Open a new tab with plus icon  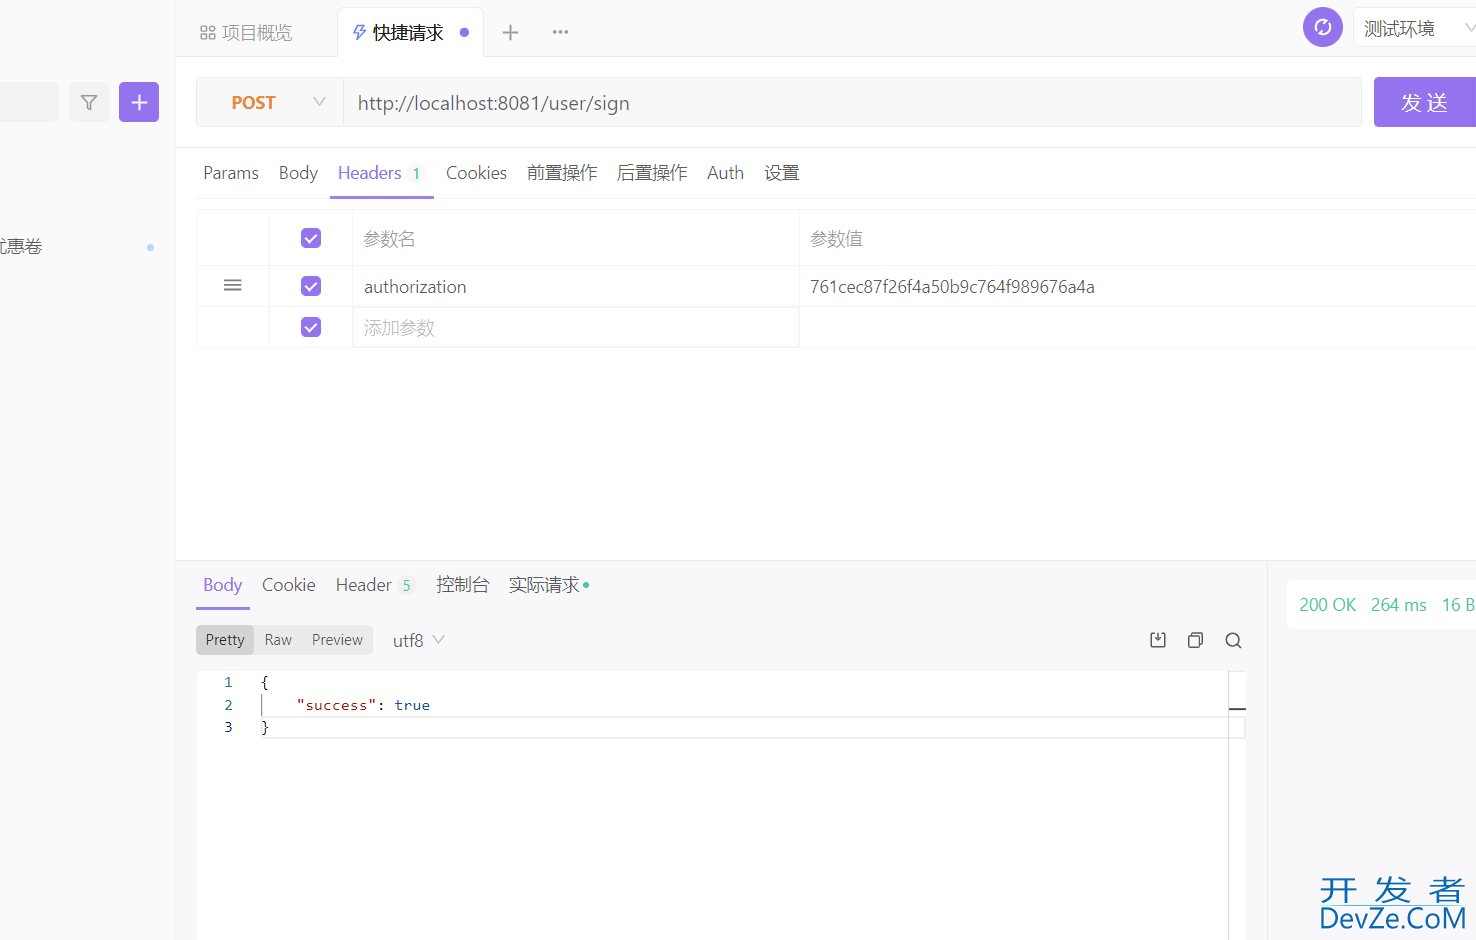[x=510, y=32]
